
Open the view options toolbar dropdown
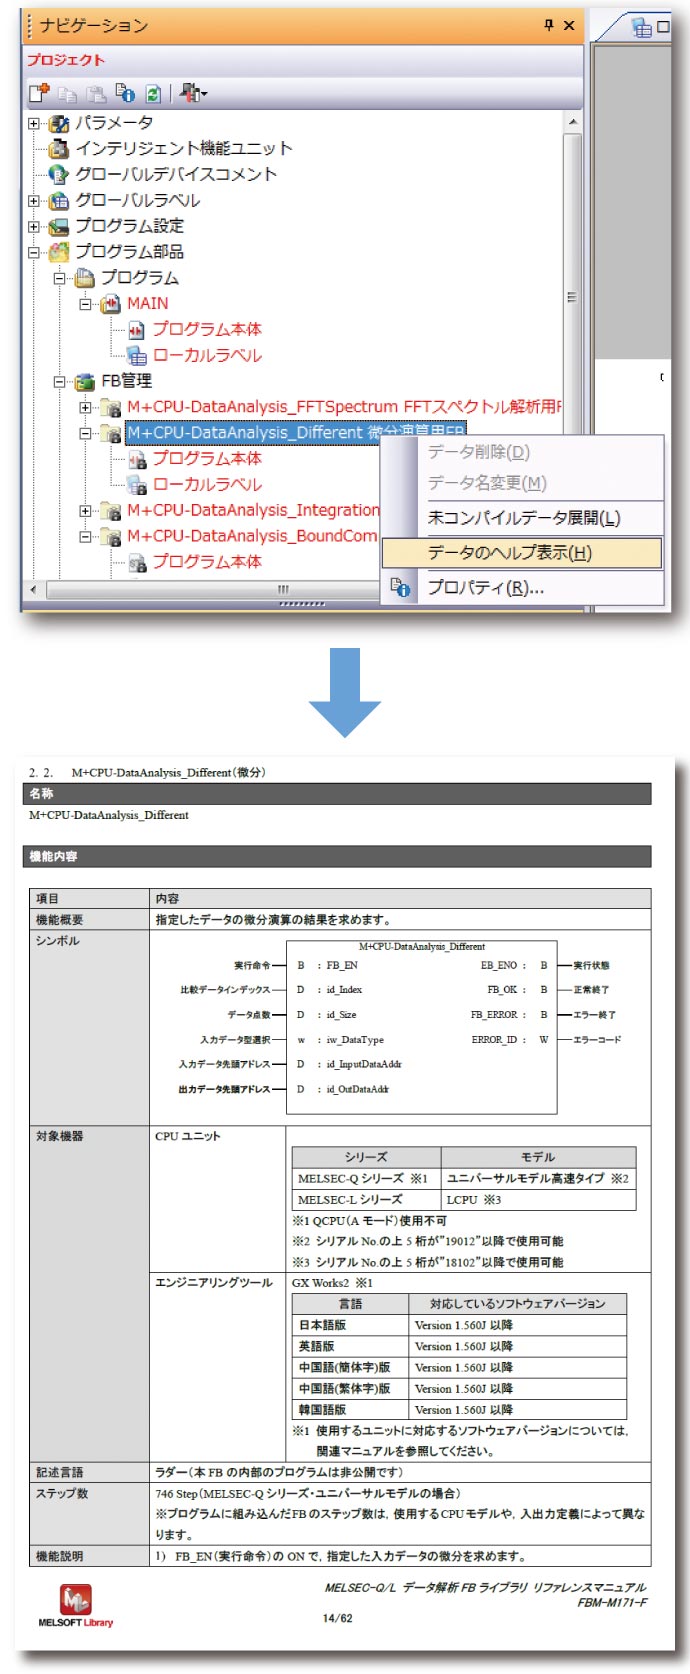point(194,94)
